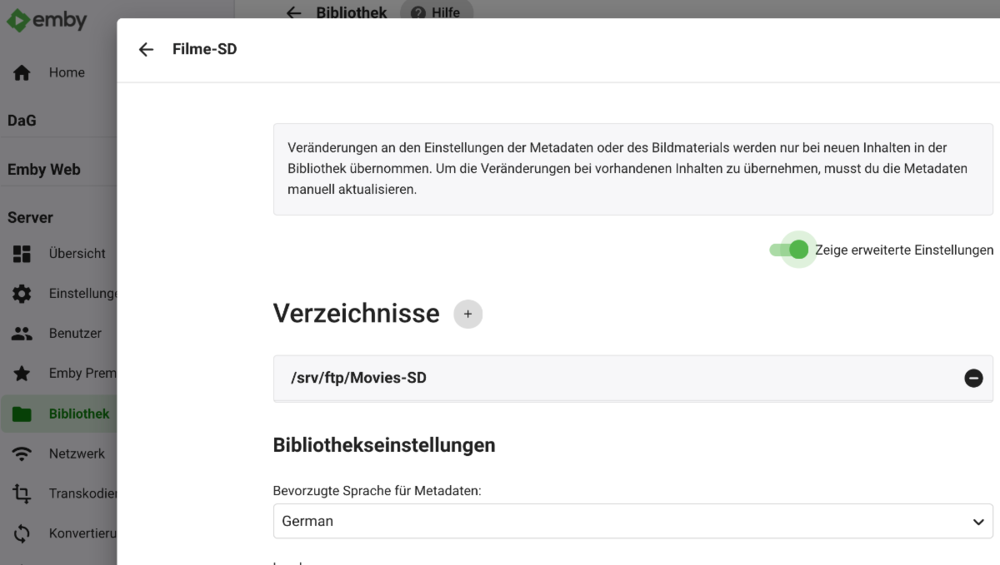Select Bibliothek menu label
Image resolution: width=1000 pixels, height=565 pixels.
coord(79,414)
